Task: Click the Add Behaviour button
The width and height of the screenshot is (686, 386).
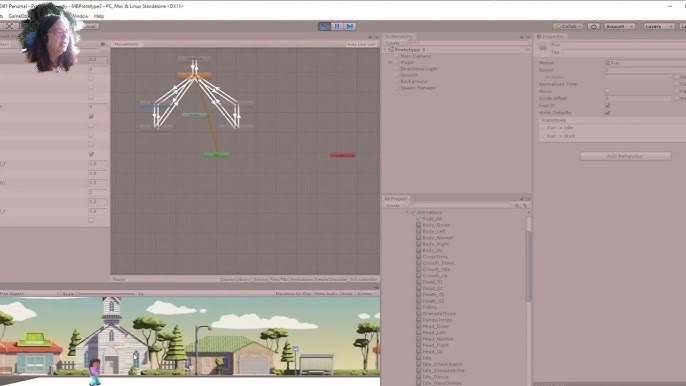Action: 626,156
